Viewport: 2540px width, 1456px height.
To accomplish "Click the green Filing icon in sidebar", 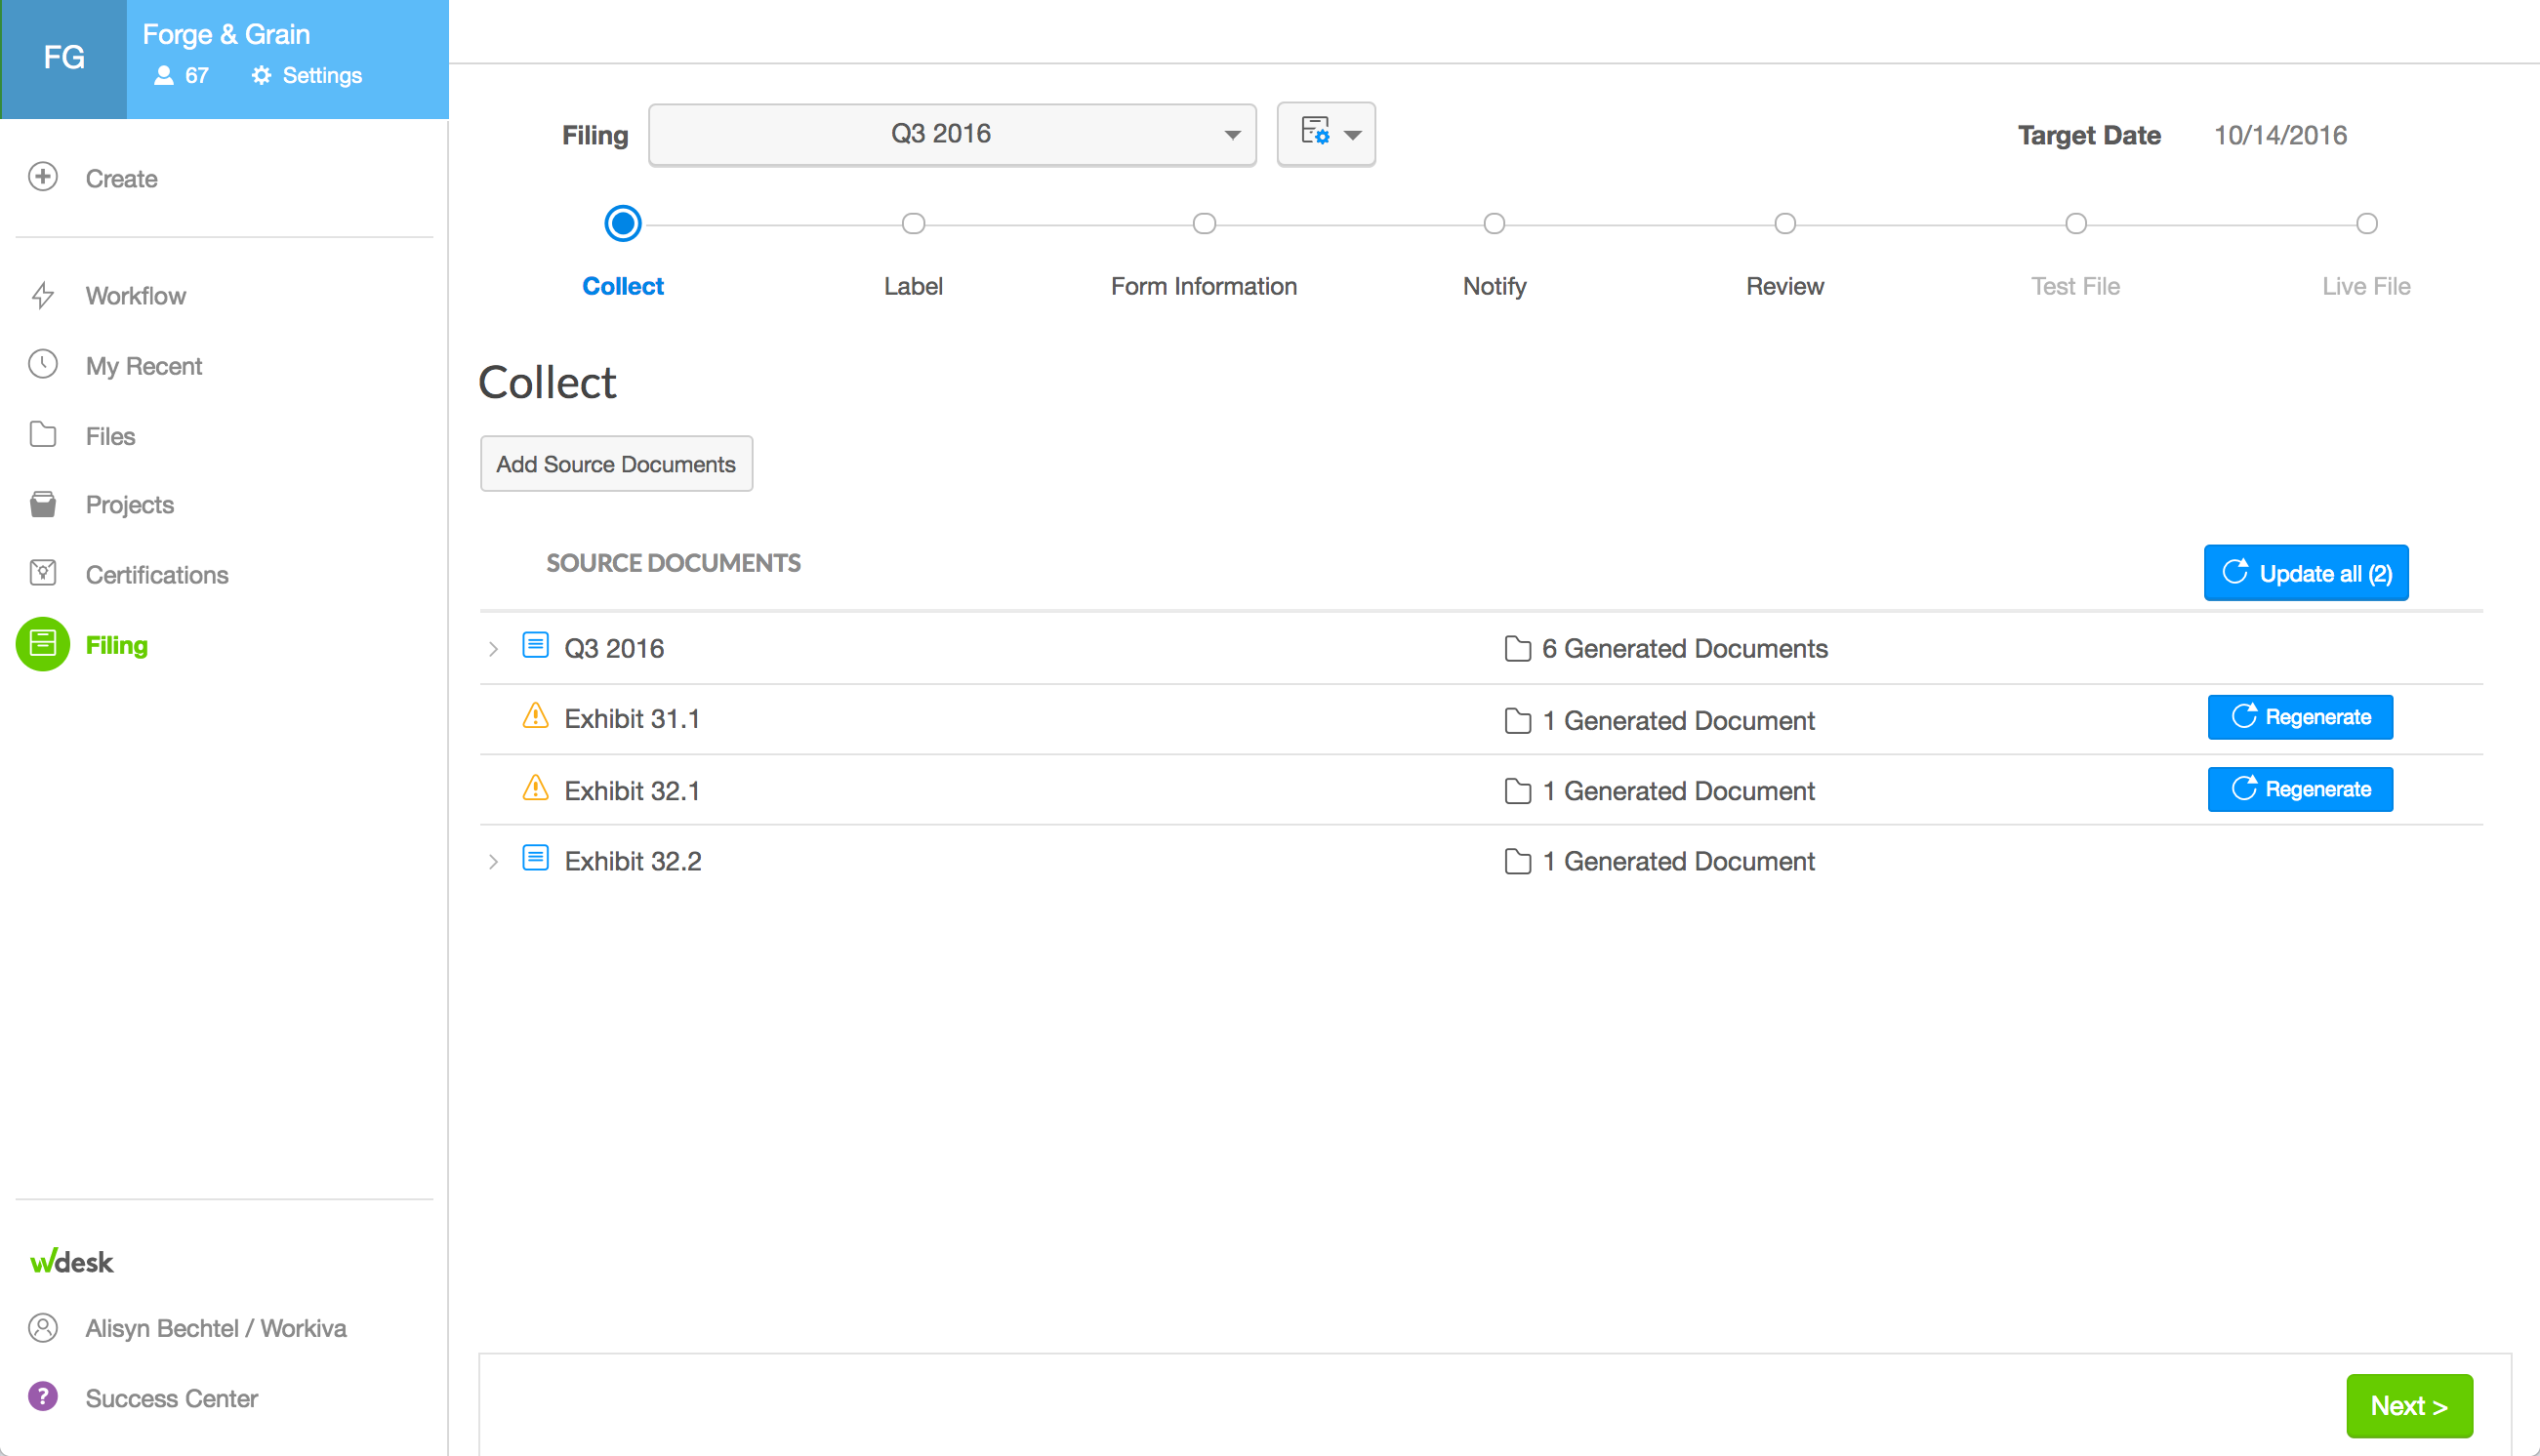I will click(42, 644).
